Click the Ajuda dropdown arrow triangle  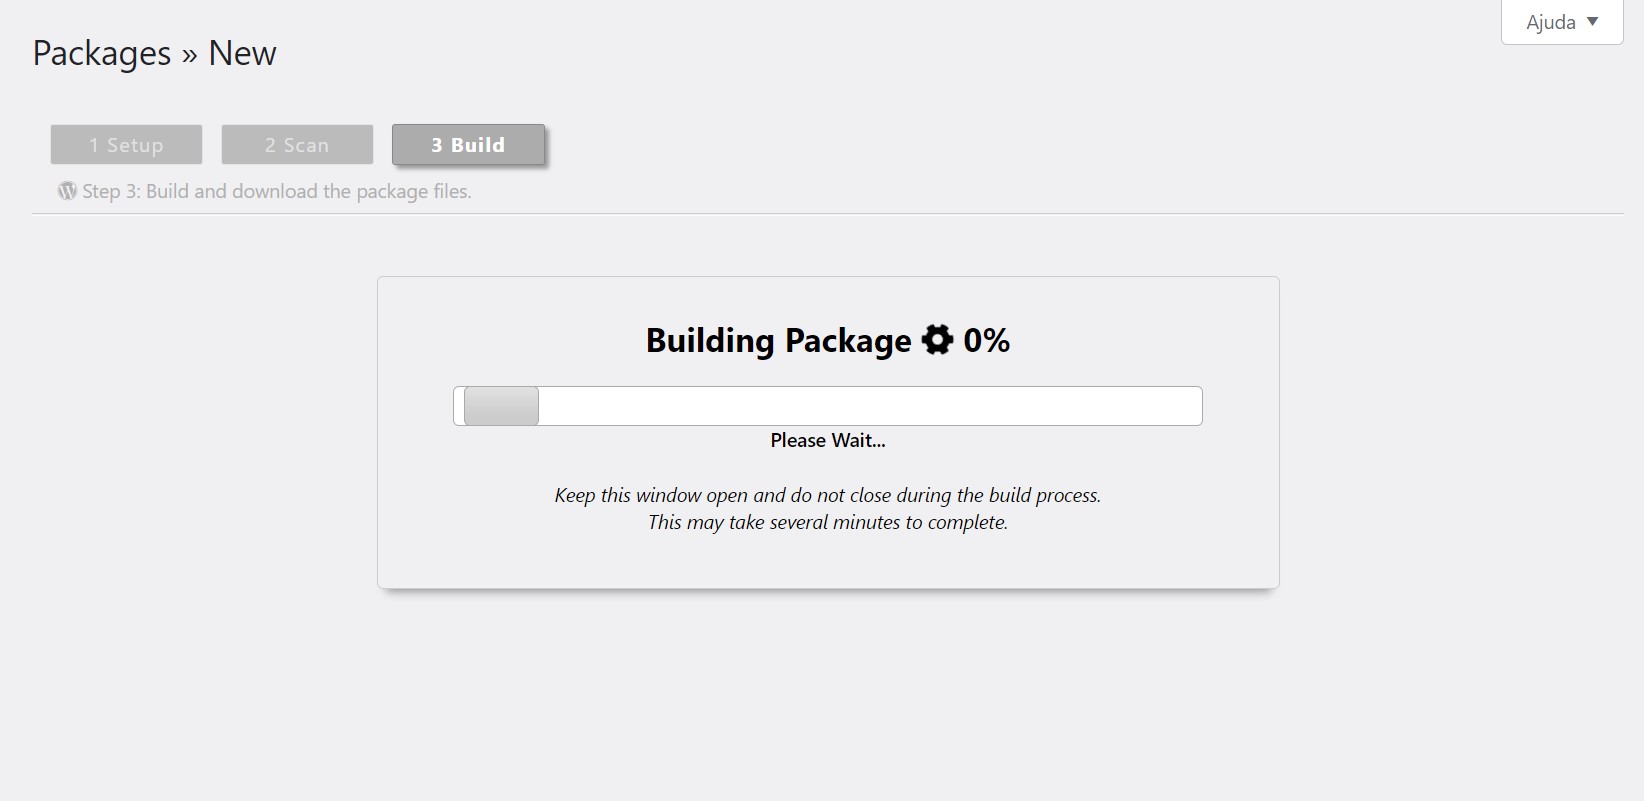pos(1593,22)
